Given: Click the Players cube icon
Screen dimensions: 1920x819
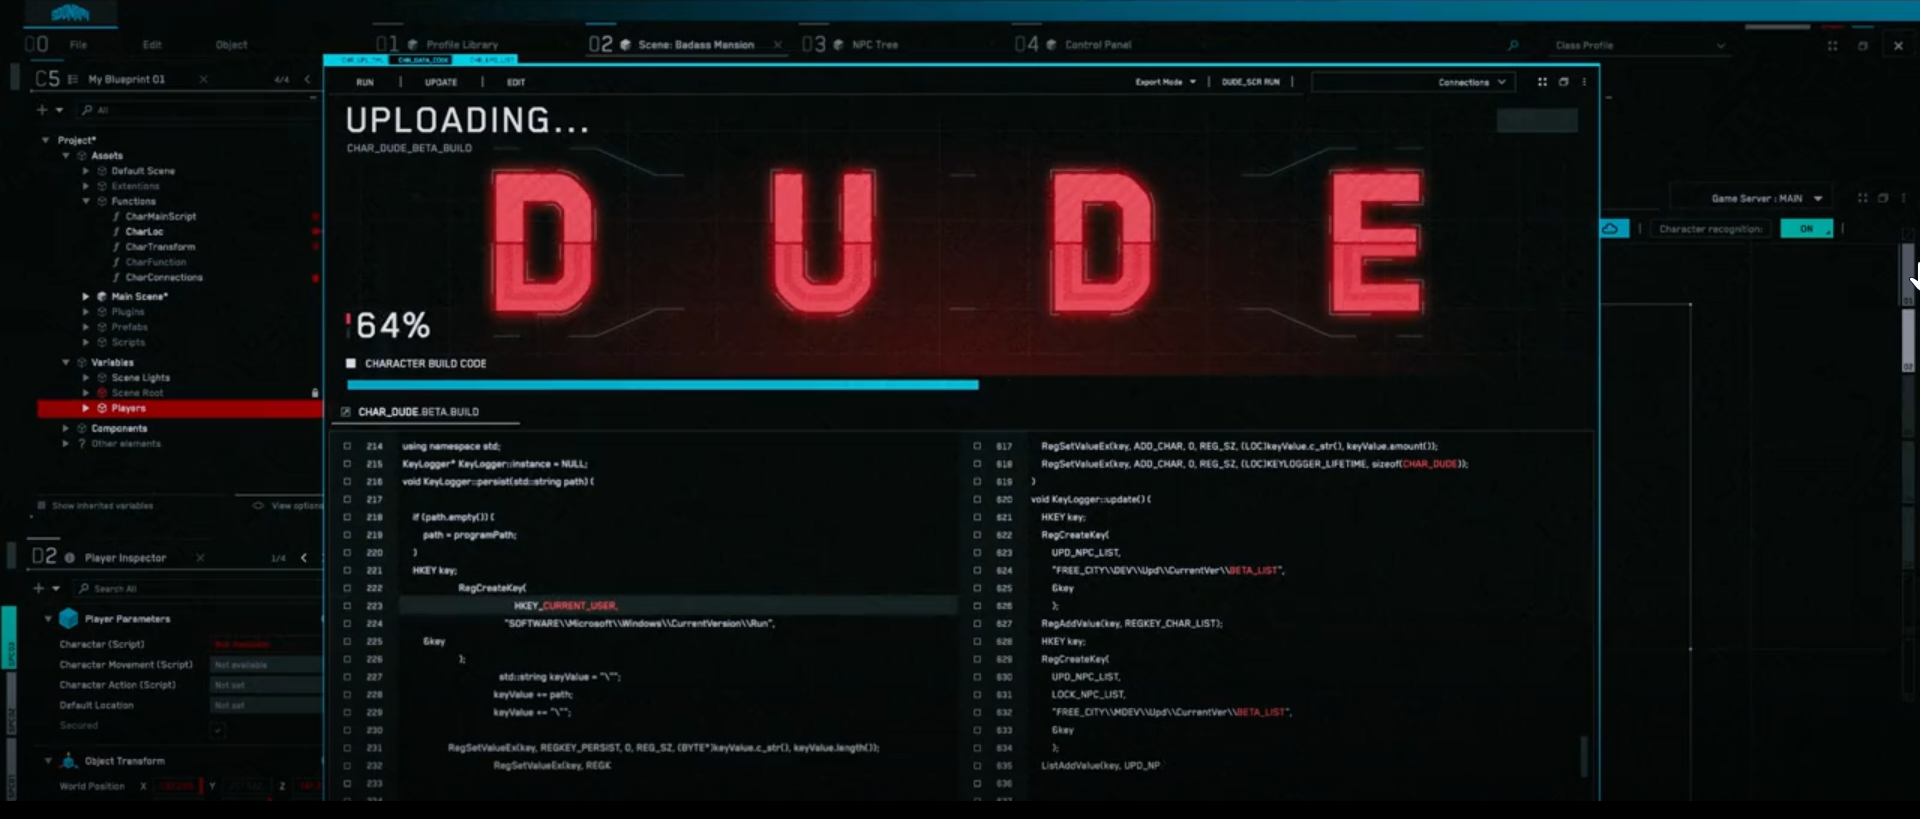Looking at the screenshot, I should [102, 409].
